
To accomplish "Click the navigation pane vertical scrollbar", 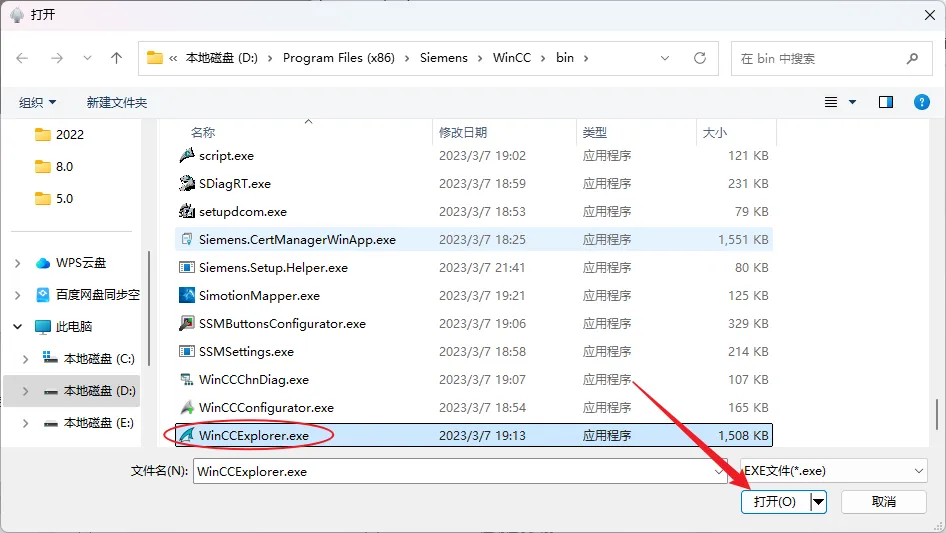I will (x=148, y=308).
